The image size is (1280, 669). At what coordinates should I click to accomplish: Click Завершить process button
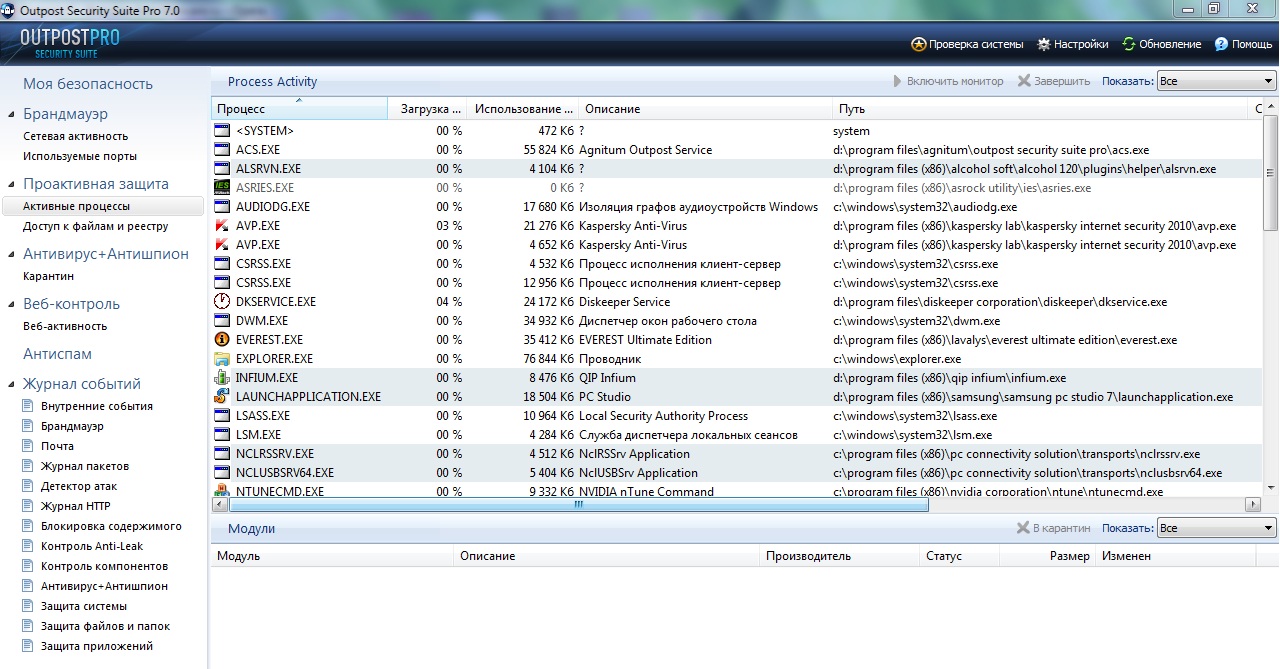coord(1054,81)
